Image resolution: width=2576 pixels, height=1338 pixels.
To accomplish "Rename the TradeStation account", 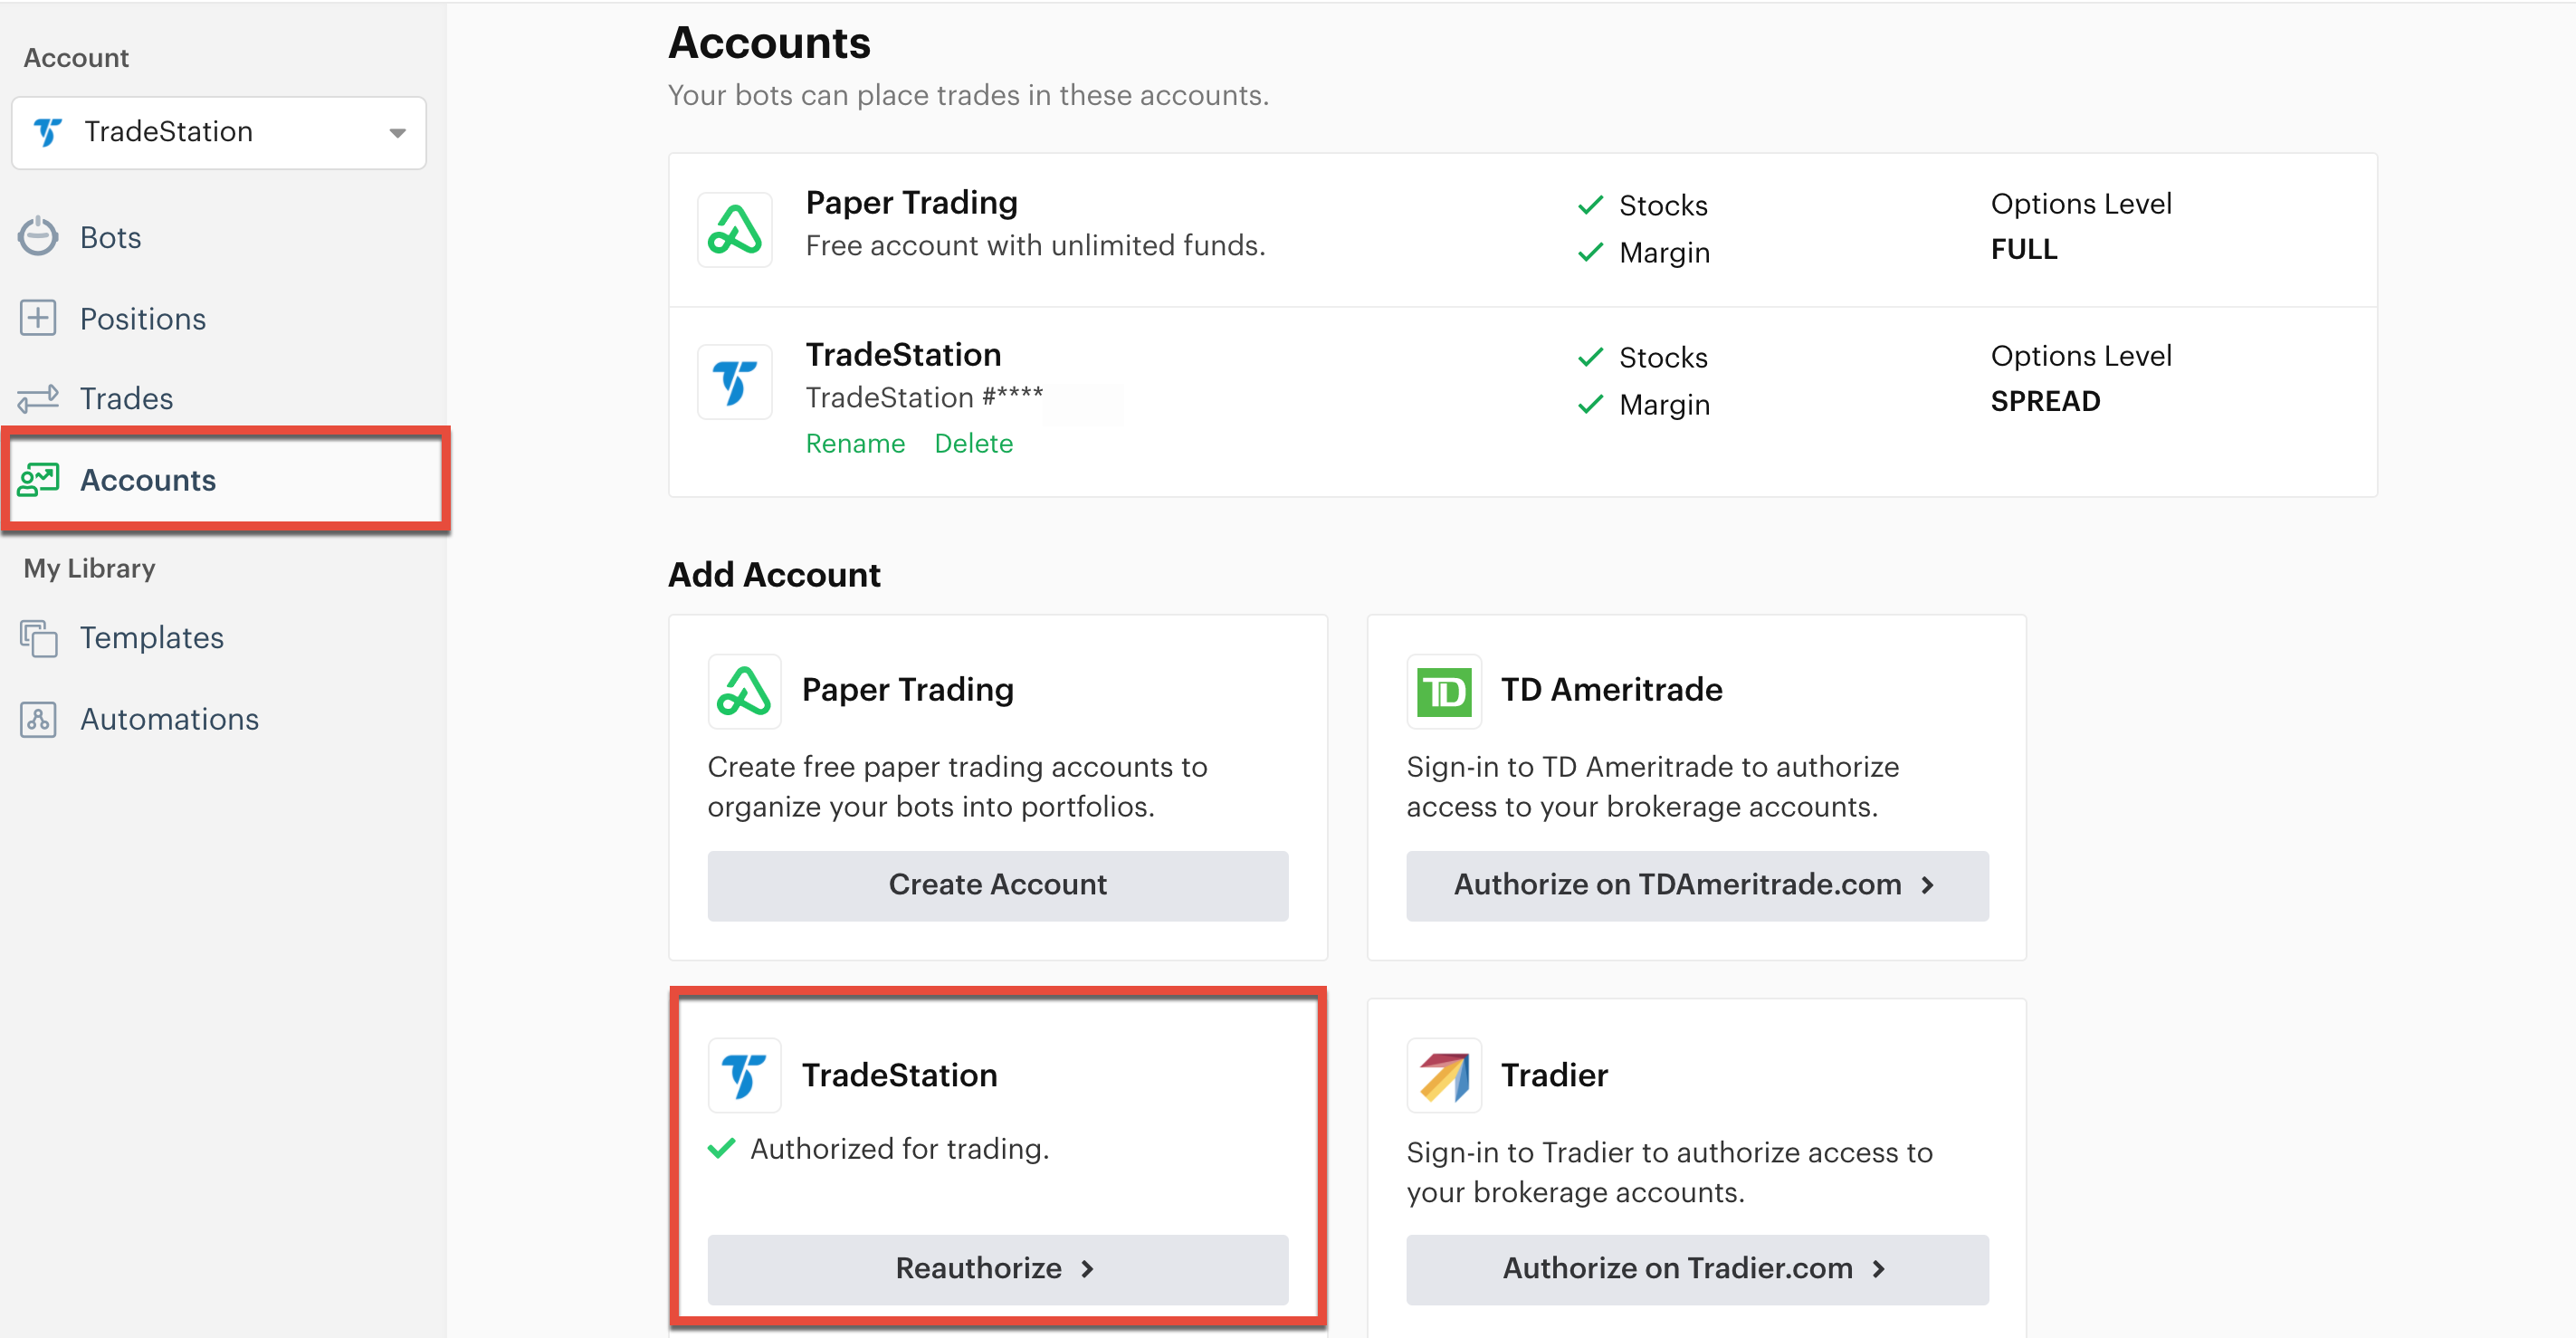I will [x=855, y=443].
